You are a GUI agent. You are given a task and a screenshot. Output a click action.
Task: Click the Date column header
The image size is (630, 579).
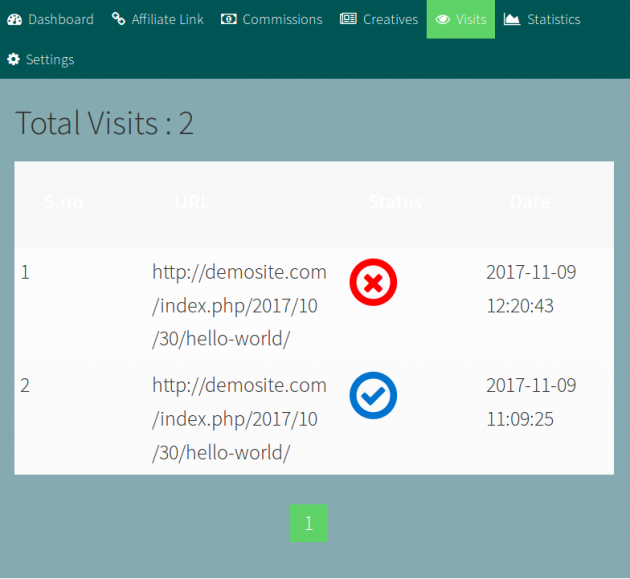coord(530,202)
